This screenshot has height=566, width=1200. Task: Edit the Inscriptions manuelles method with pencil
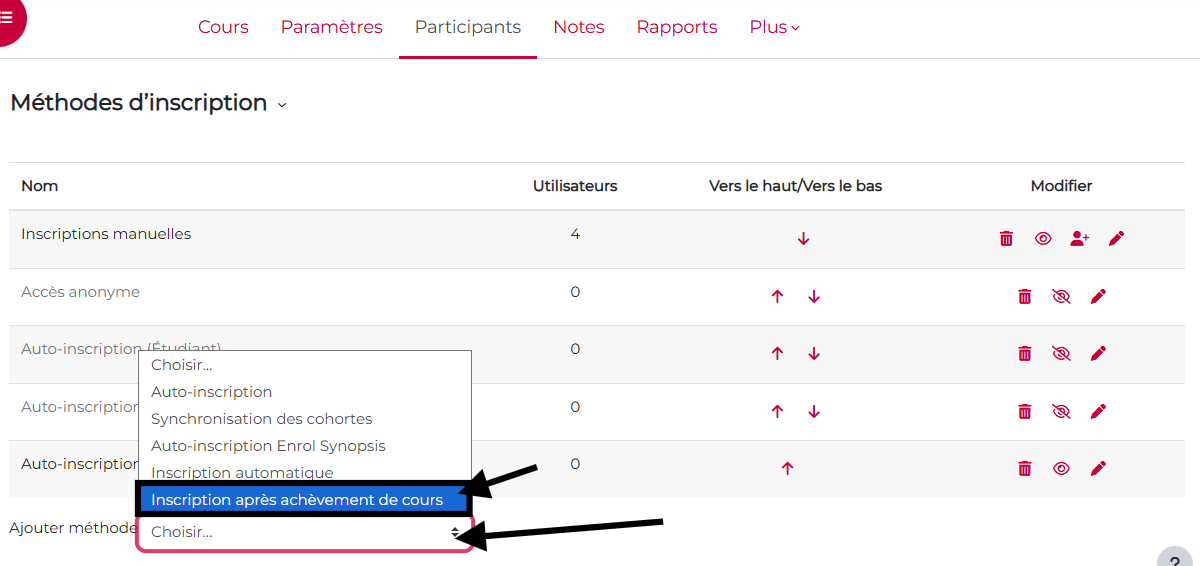click(1117, 238)
